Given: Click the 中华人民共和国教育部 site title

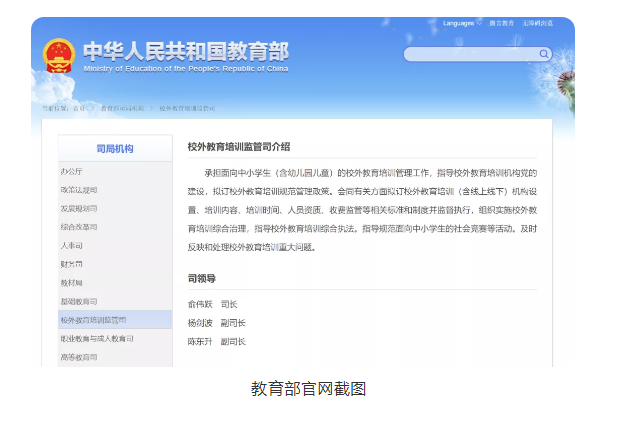Looking at the screenshot, I should tap(185, 50).
